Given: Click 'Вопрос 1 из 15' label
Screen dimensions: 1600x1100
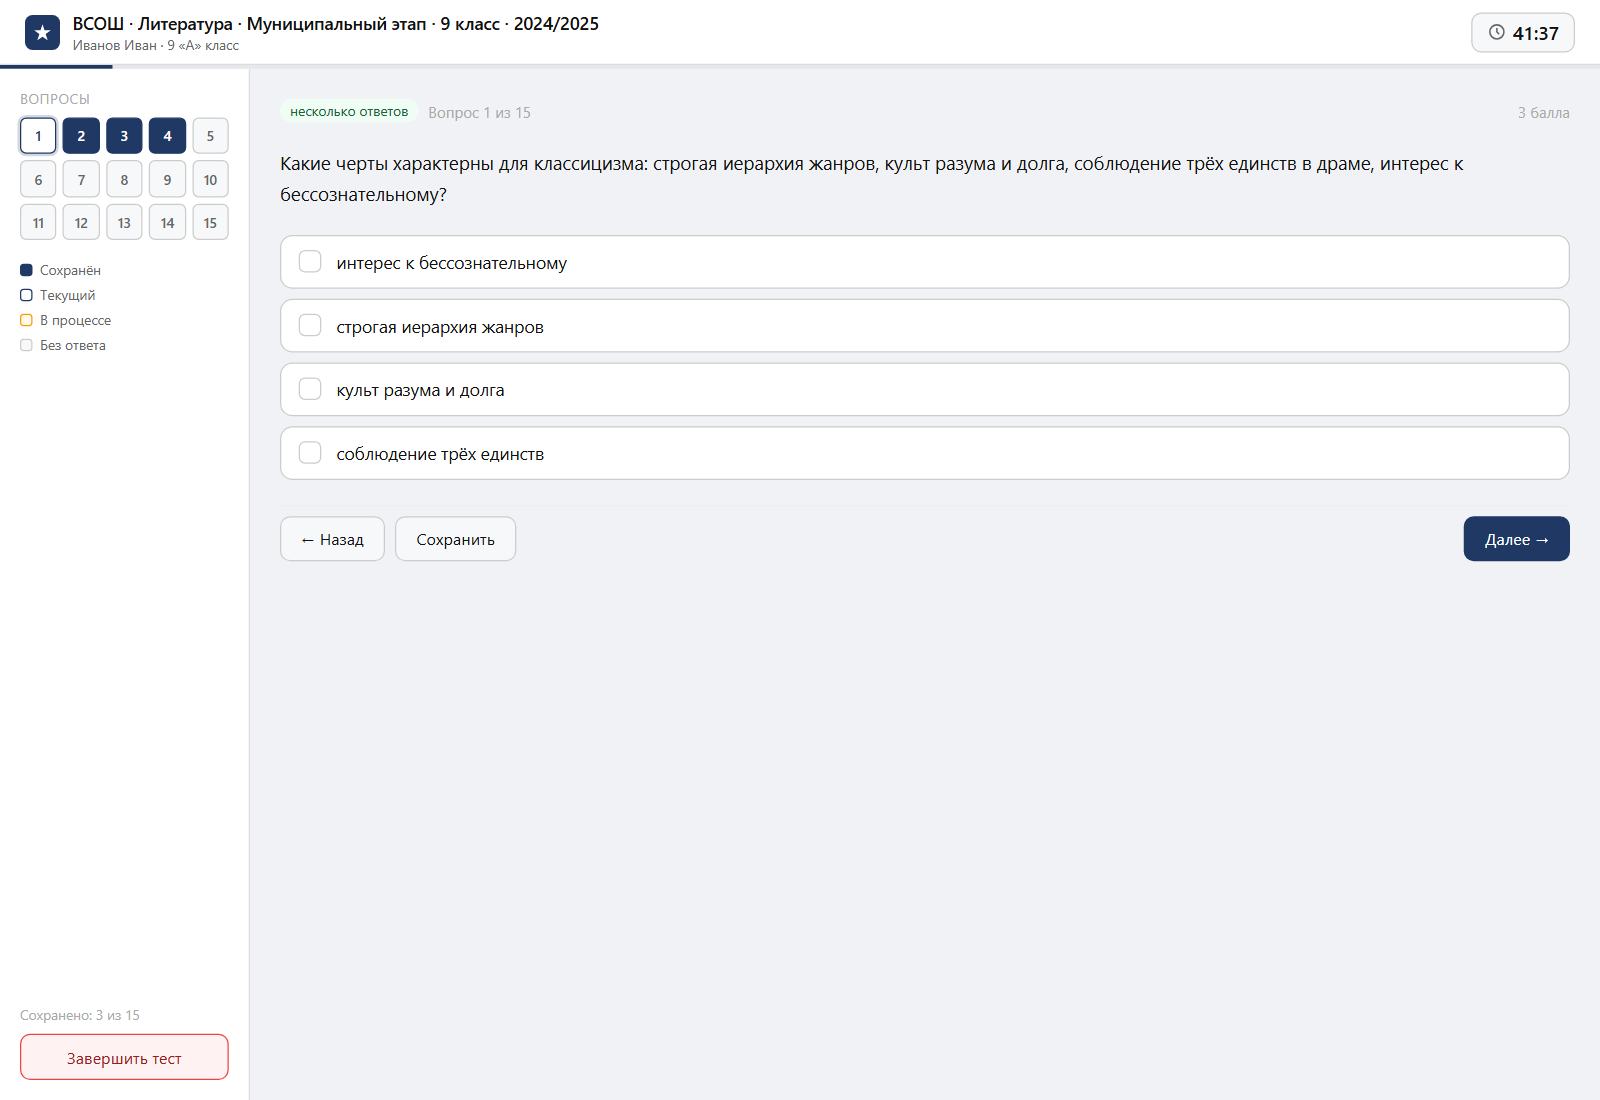Looking at the screenshot, I should [479, 113].
